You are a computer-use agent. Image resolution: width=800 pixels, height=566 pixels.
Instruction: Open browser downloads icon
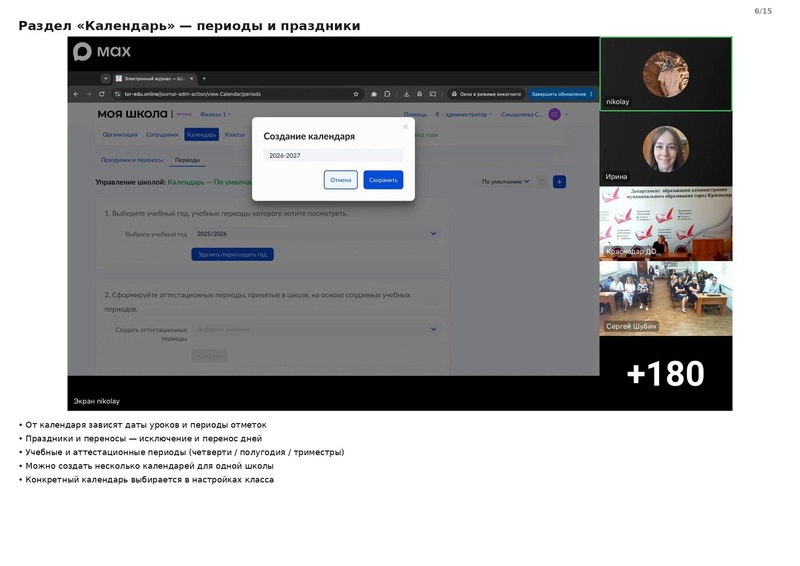[x=406, y=94]
